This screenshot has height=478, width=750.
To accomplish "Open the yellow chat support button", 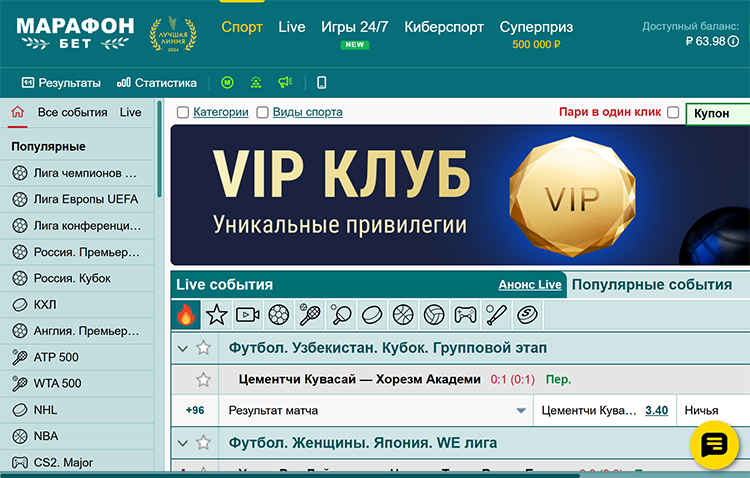I will coord(714,445).
